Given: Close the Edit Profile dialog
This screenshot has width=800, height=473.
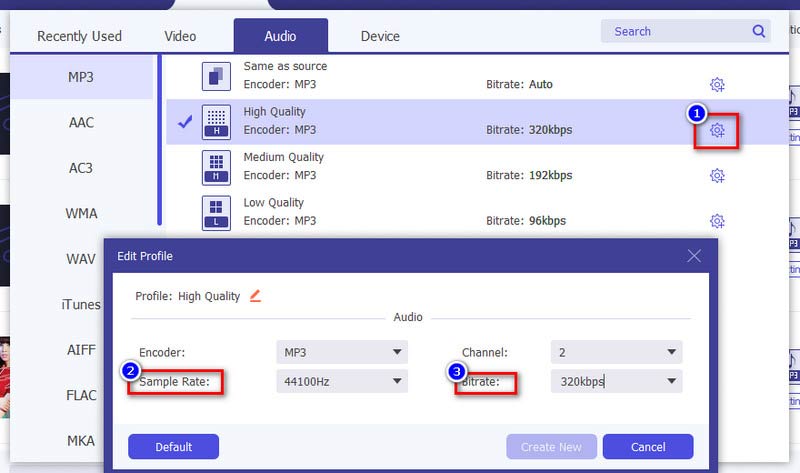Looking at the screenshot, I should coord(694,256).
